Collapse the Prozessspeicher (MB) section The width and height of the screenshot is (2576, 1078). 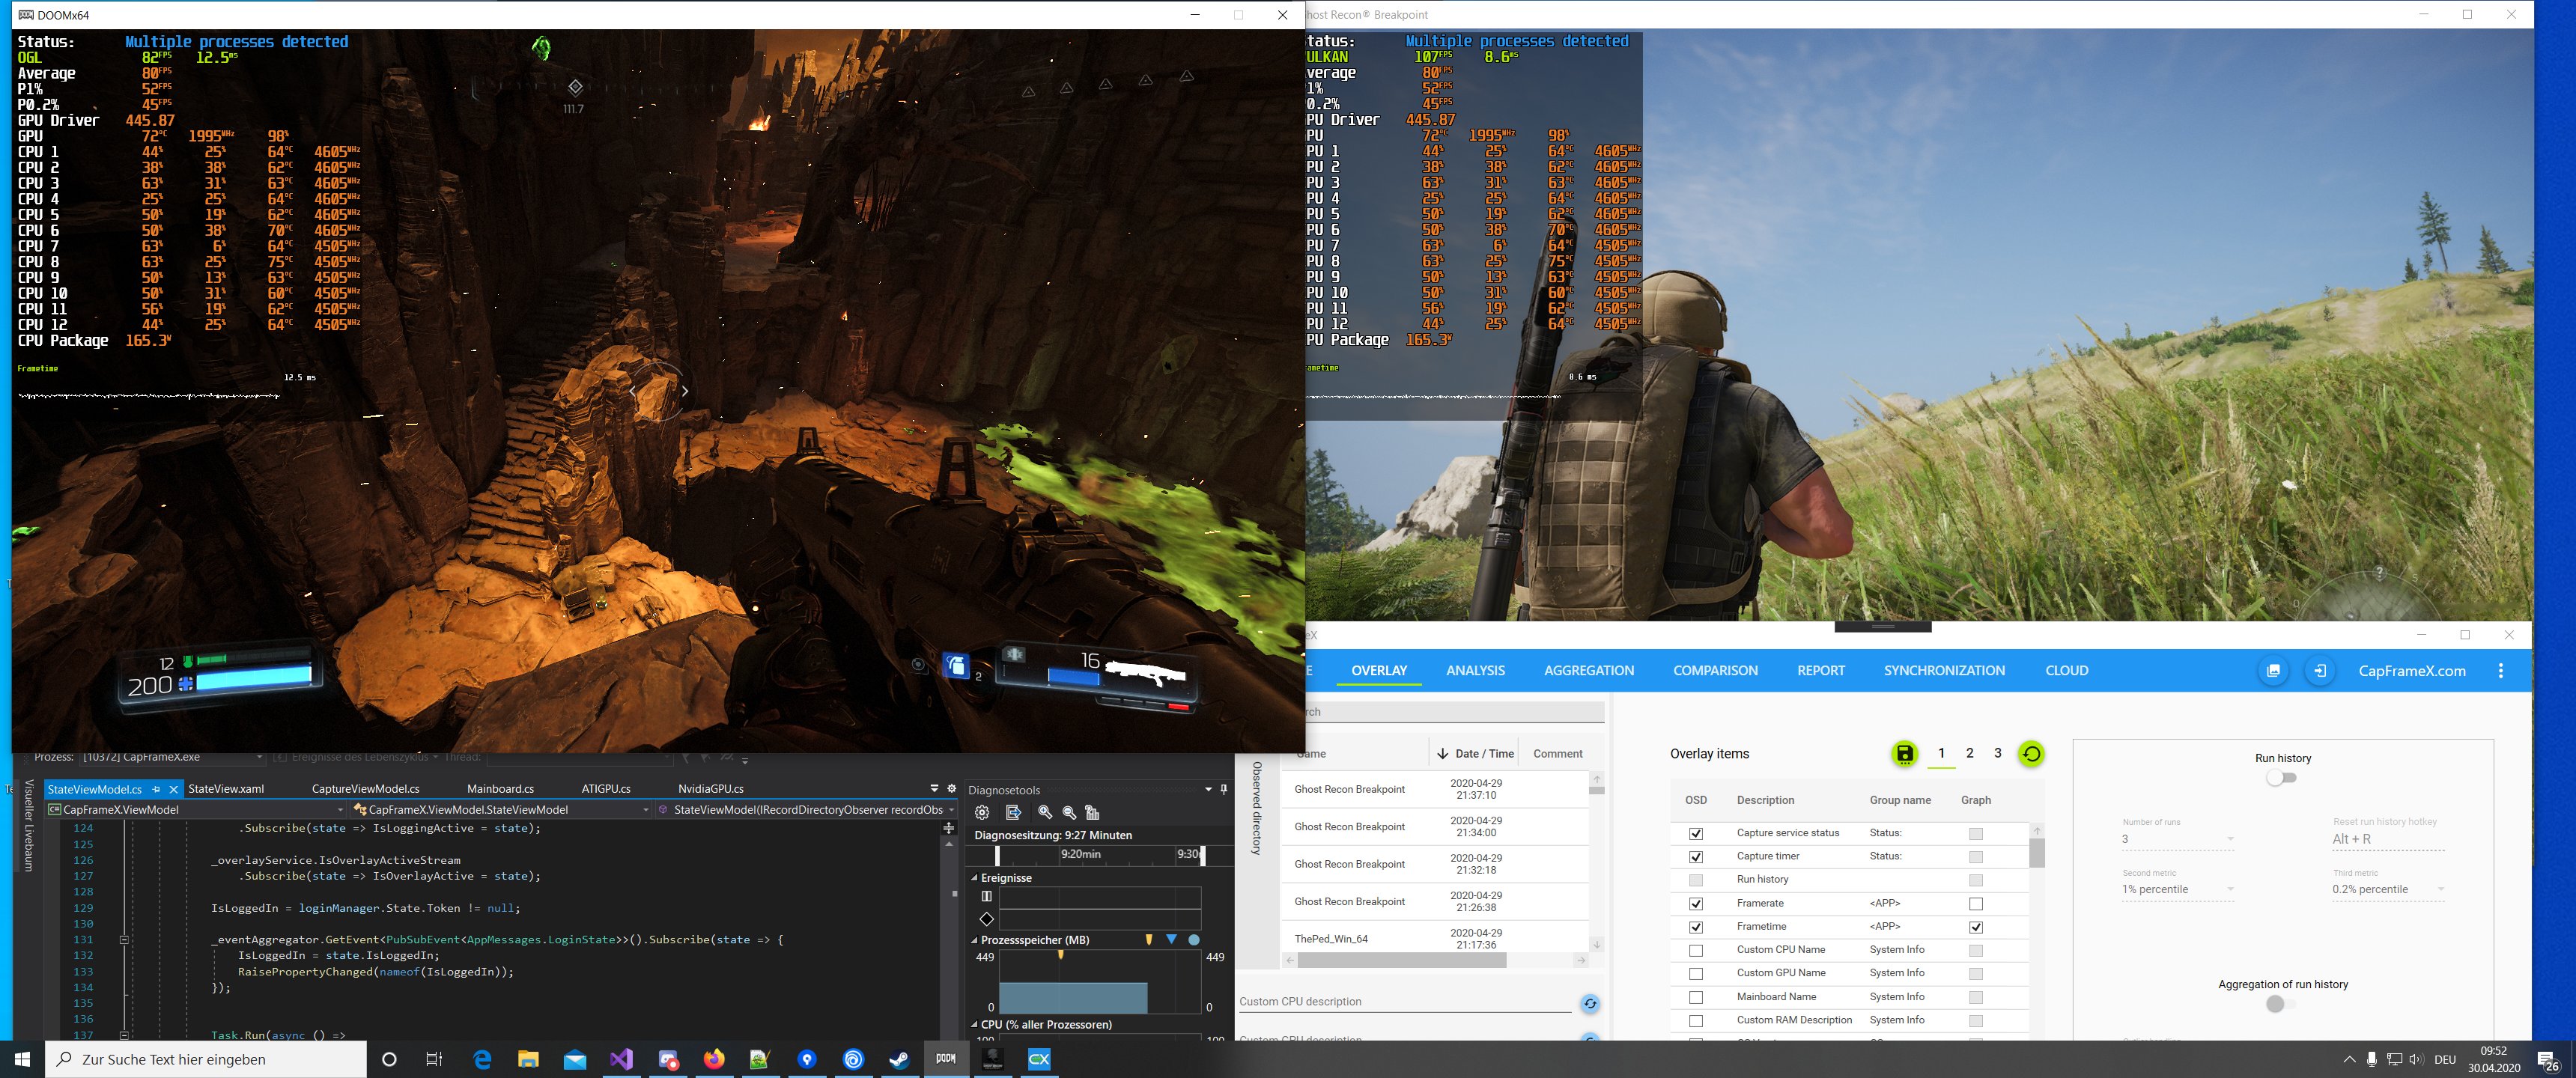pyautogui.click(x=974, y=940)
